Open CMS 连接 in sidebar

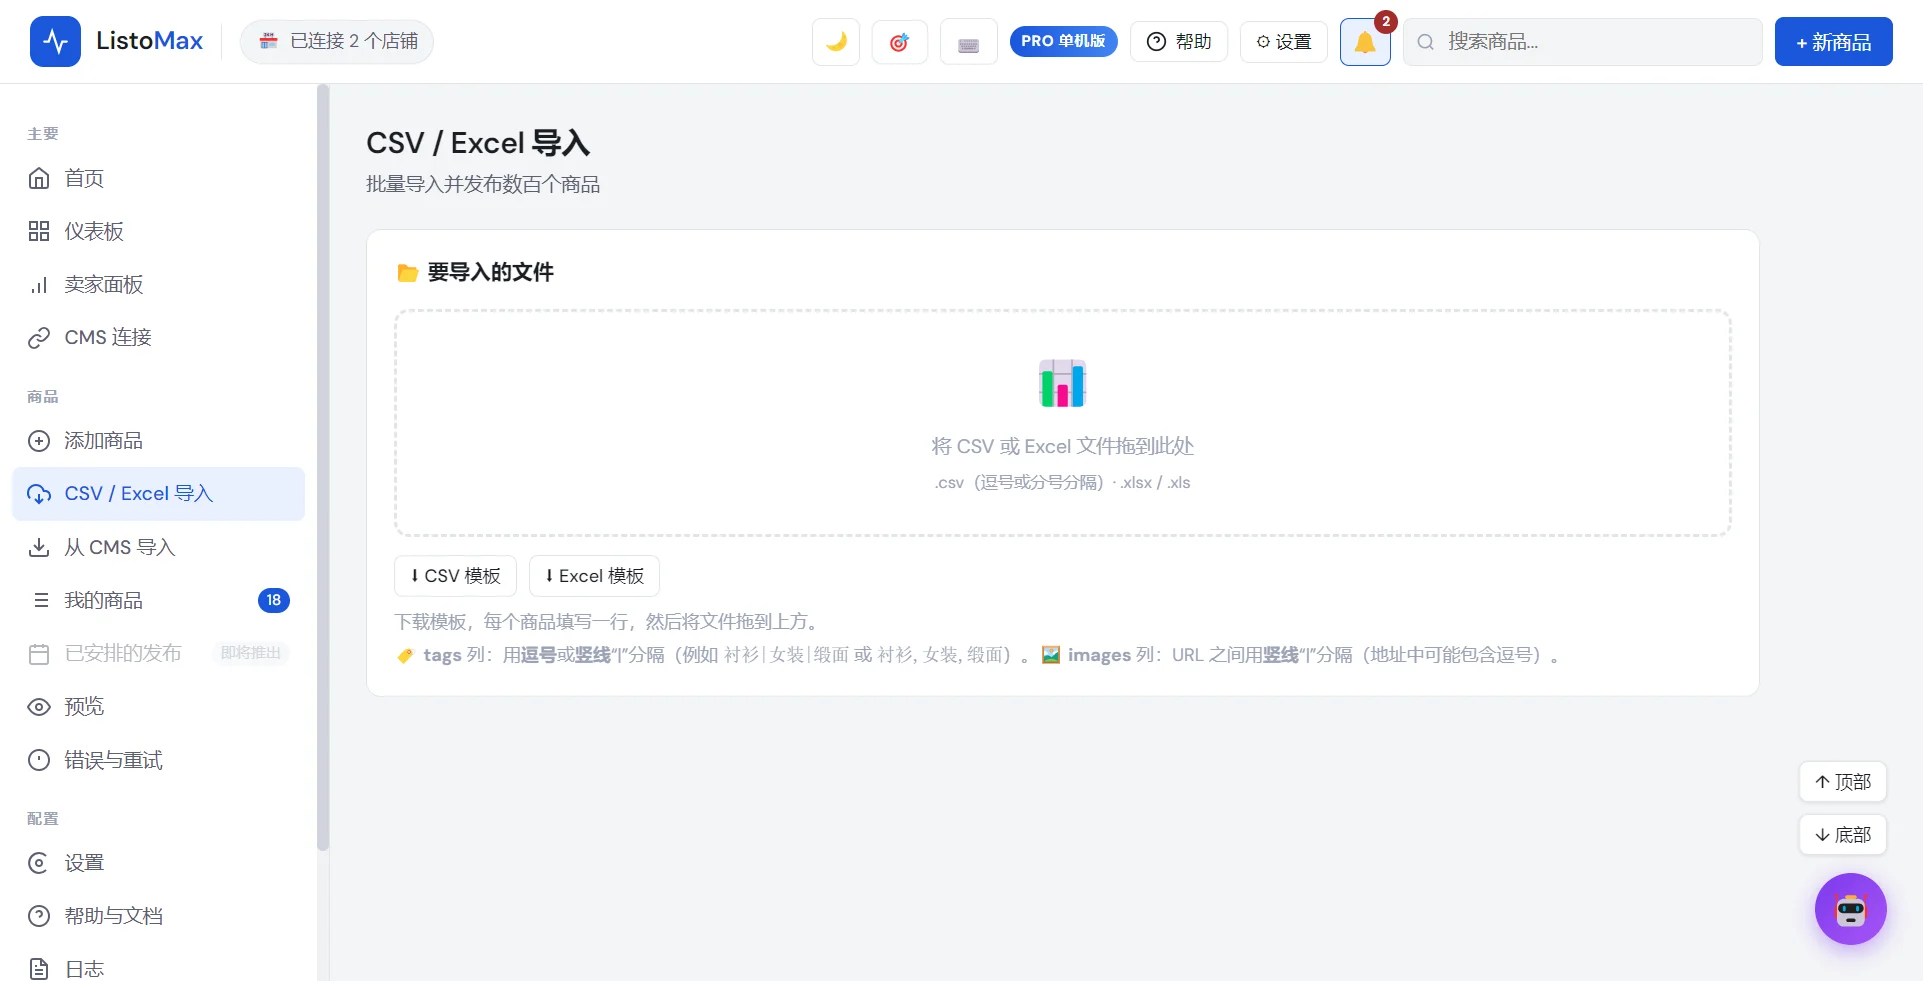(x=158, y=337)
